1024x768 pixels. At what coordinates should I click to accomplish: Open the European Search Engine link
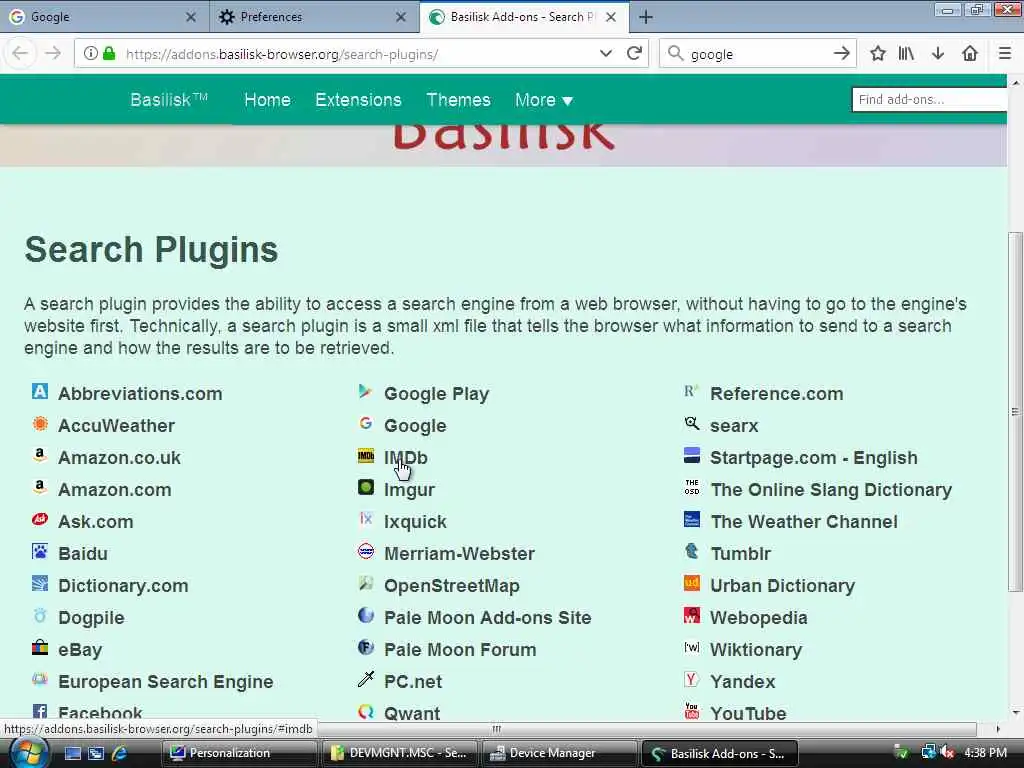tap(166, 682)
